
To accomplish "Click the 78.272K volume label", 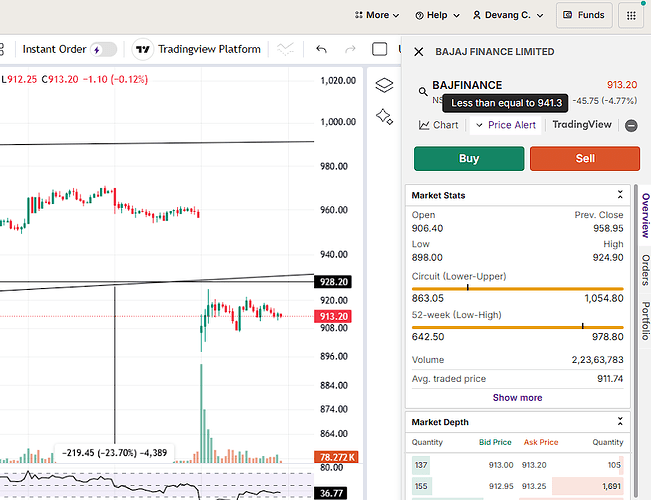I will coord(336,457).
